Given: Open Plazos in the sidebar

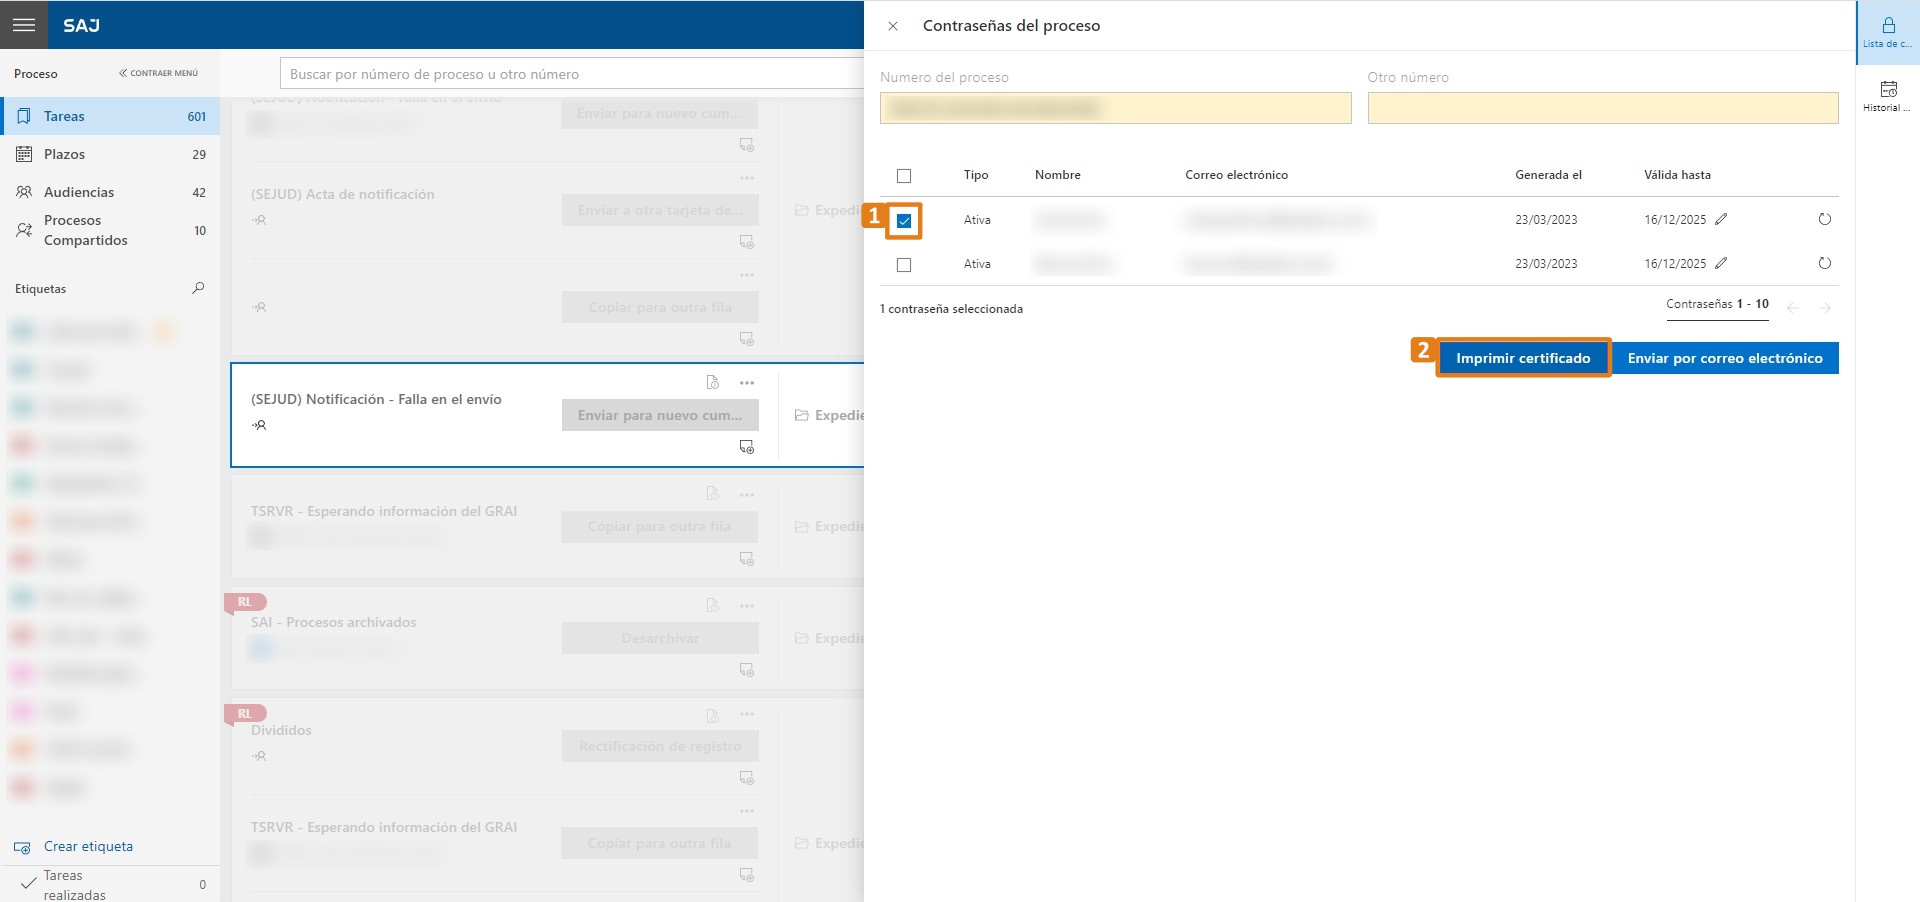Looking at the screenshot, I should pyautogui.click(x=110, y=154).
